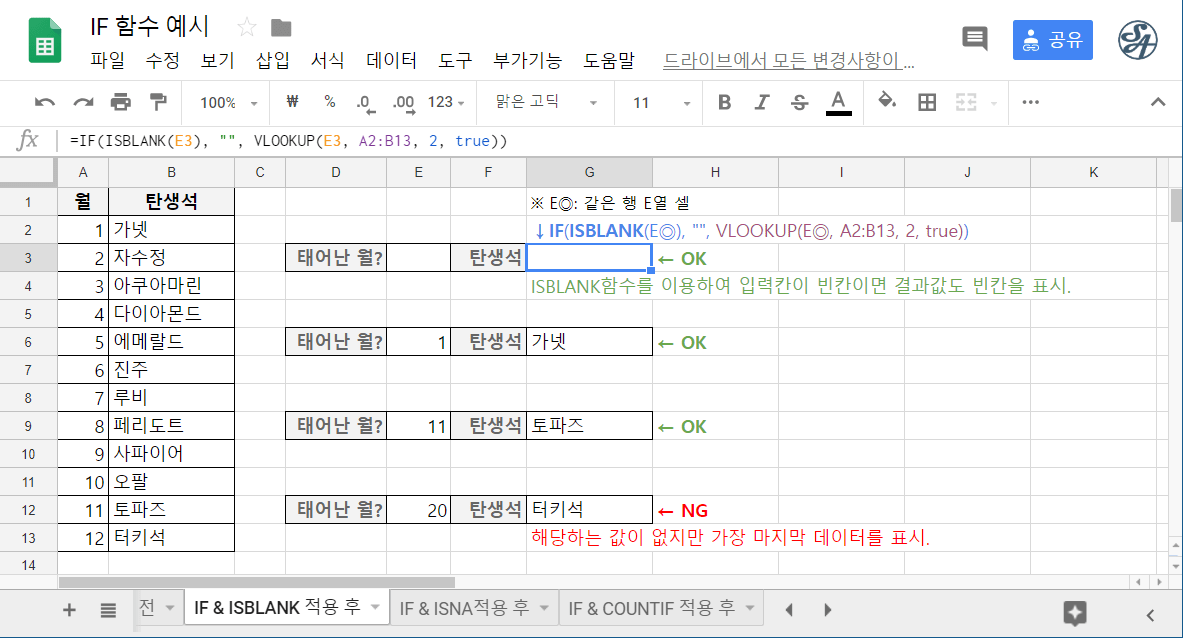Switch to the IF & ISNA적용 후 tab
This screenshot has width=1183, height=638.
464,608
